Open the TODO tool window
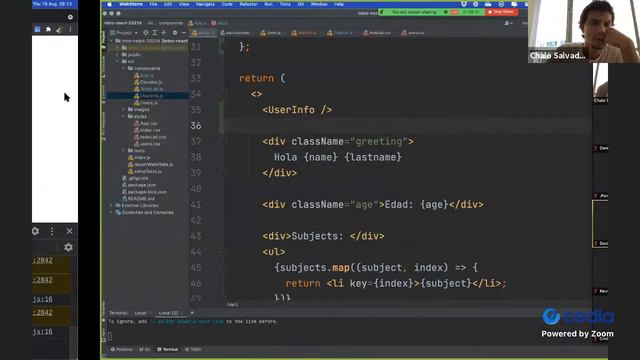The height and width of the screenshot is (360, 640). click(x=193, y=349)
